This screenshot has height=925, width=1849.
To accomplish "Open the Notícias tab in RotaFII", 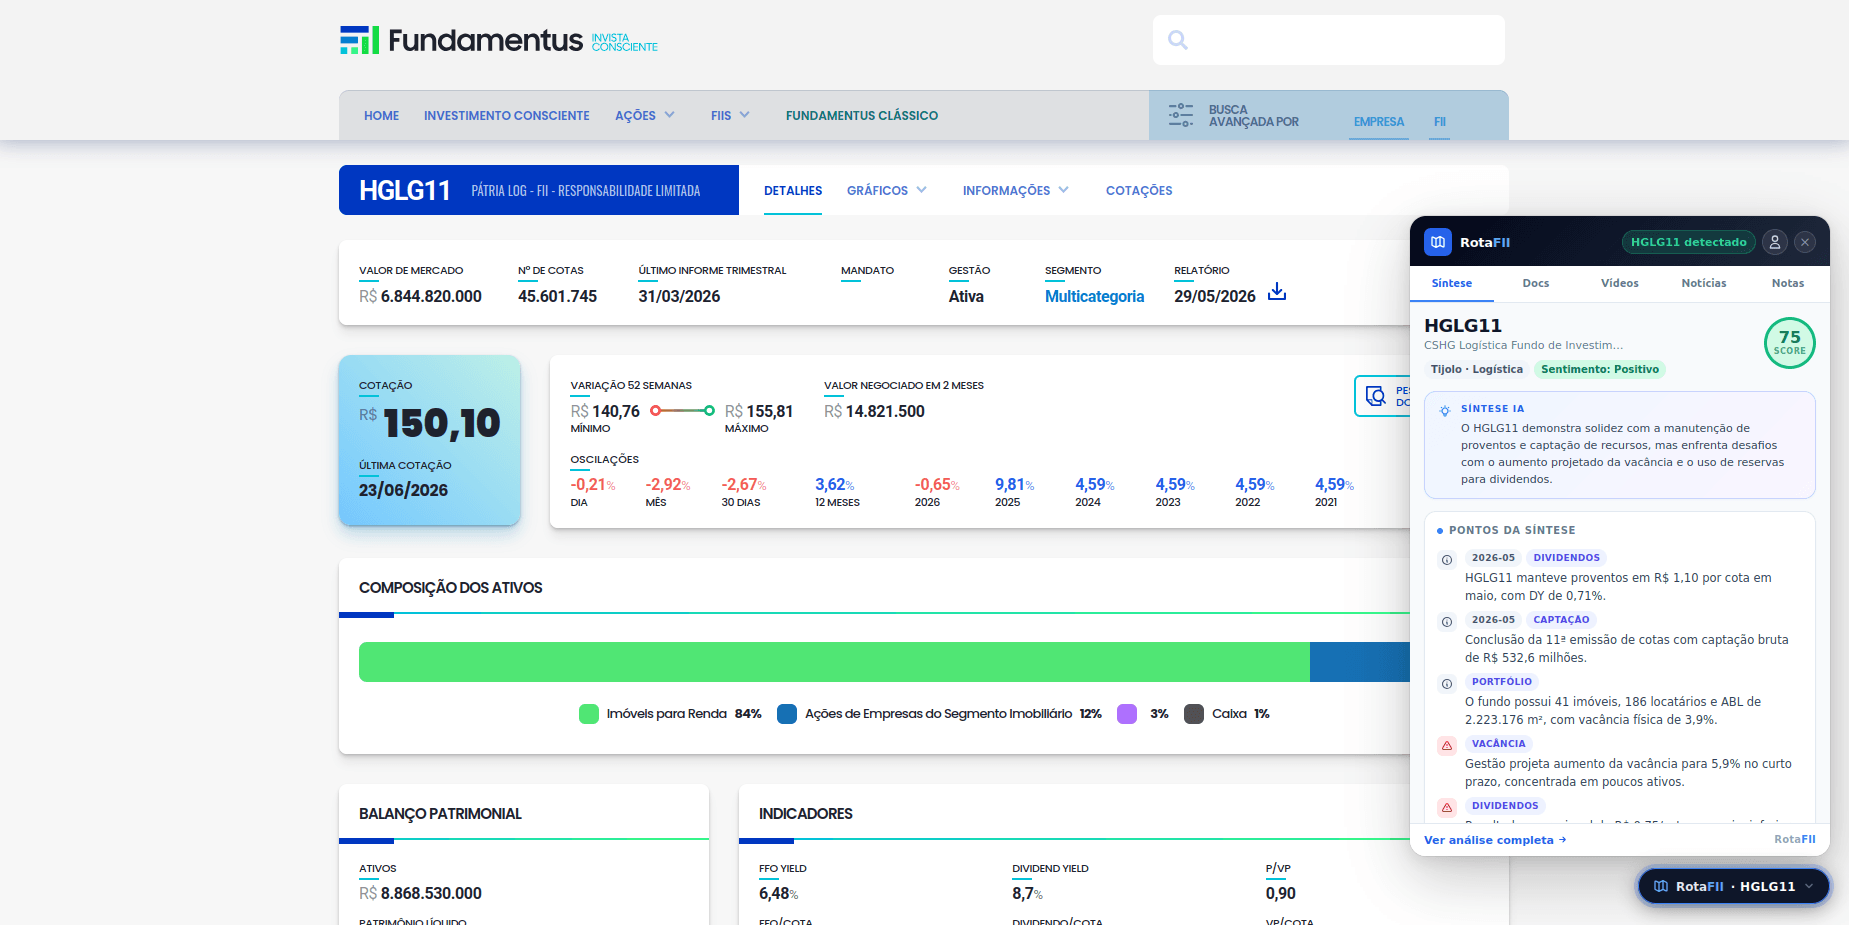I will point(1704,283).
